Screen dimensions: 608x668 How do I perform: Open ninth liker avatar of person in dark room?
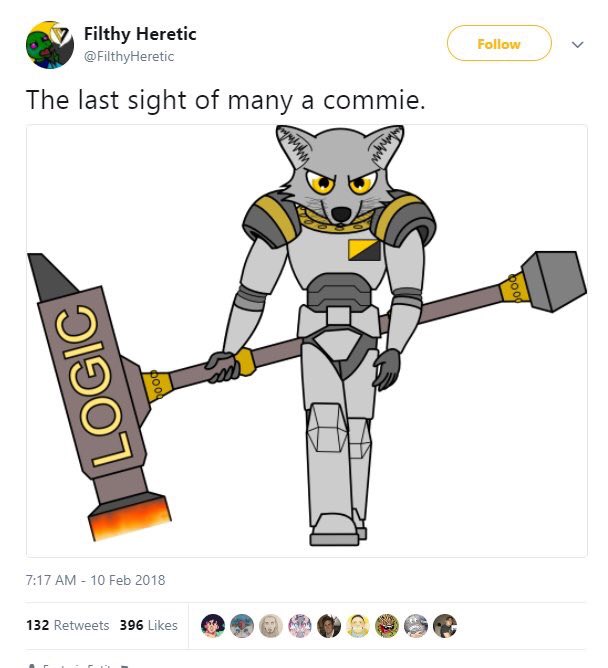444,626
